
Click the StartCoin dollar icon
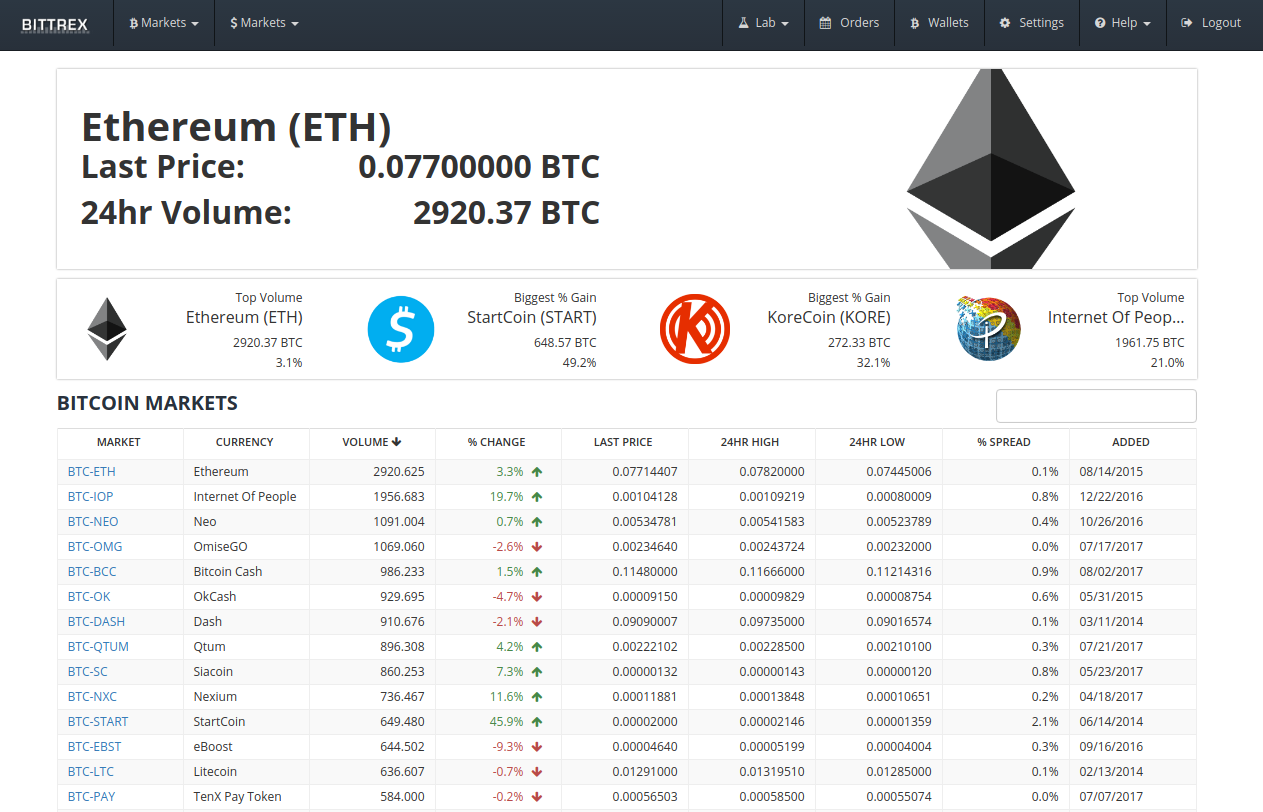401,329
